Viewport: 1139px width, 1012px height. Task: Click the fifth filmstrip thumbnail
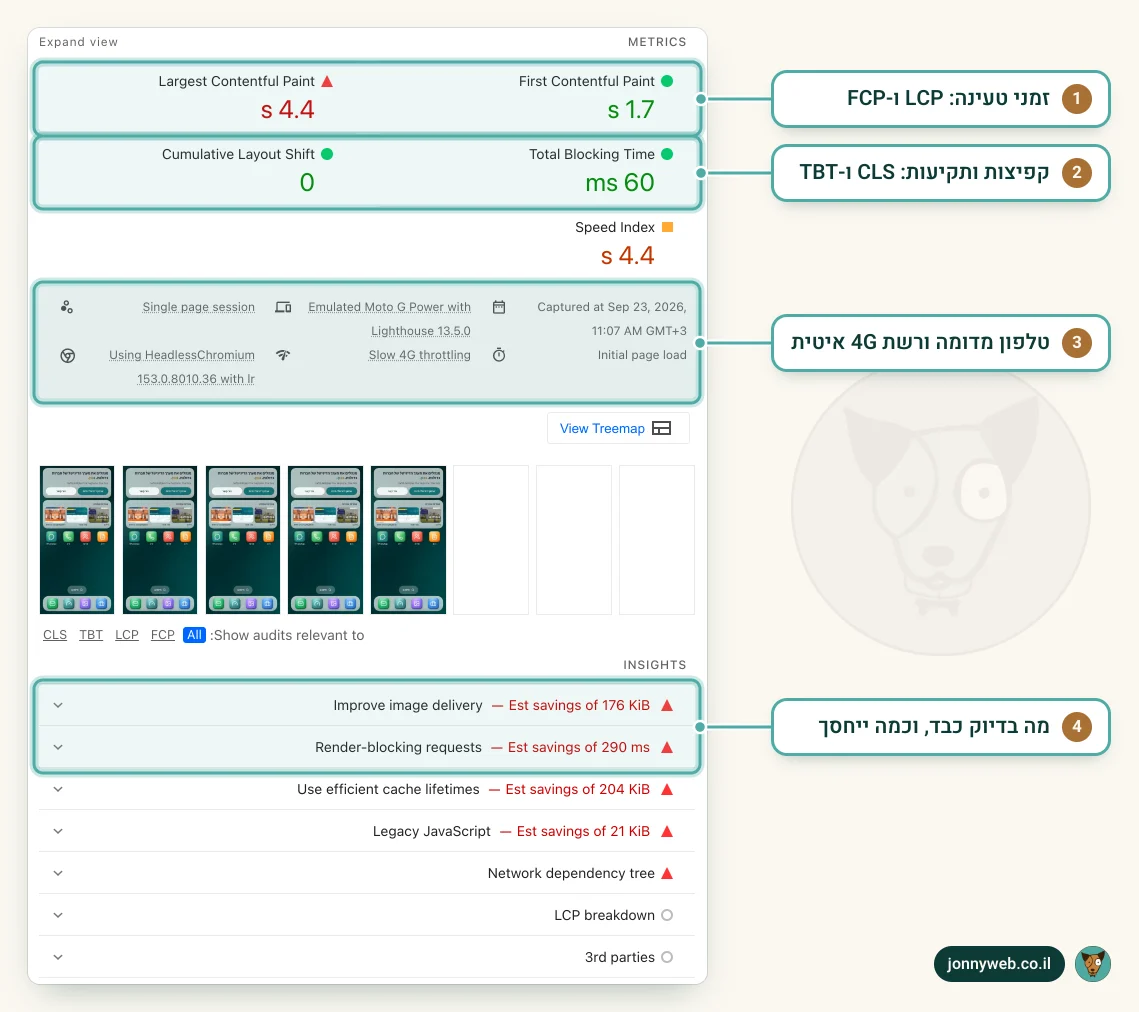pos(408,540)
